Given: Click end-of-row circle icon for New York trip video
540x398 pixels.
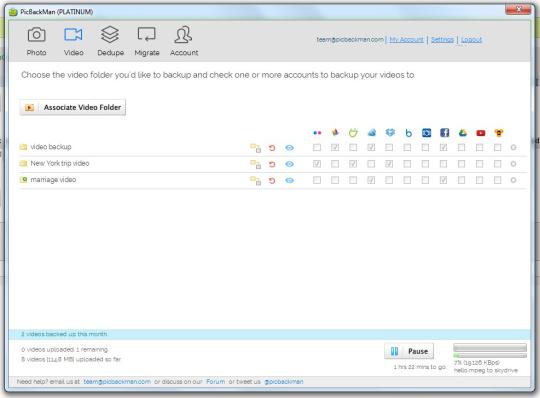Looking at the screenshot, I should coord(513,164).
